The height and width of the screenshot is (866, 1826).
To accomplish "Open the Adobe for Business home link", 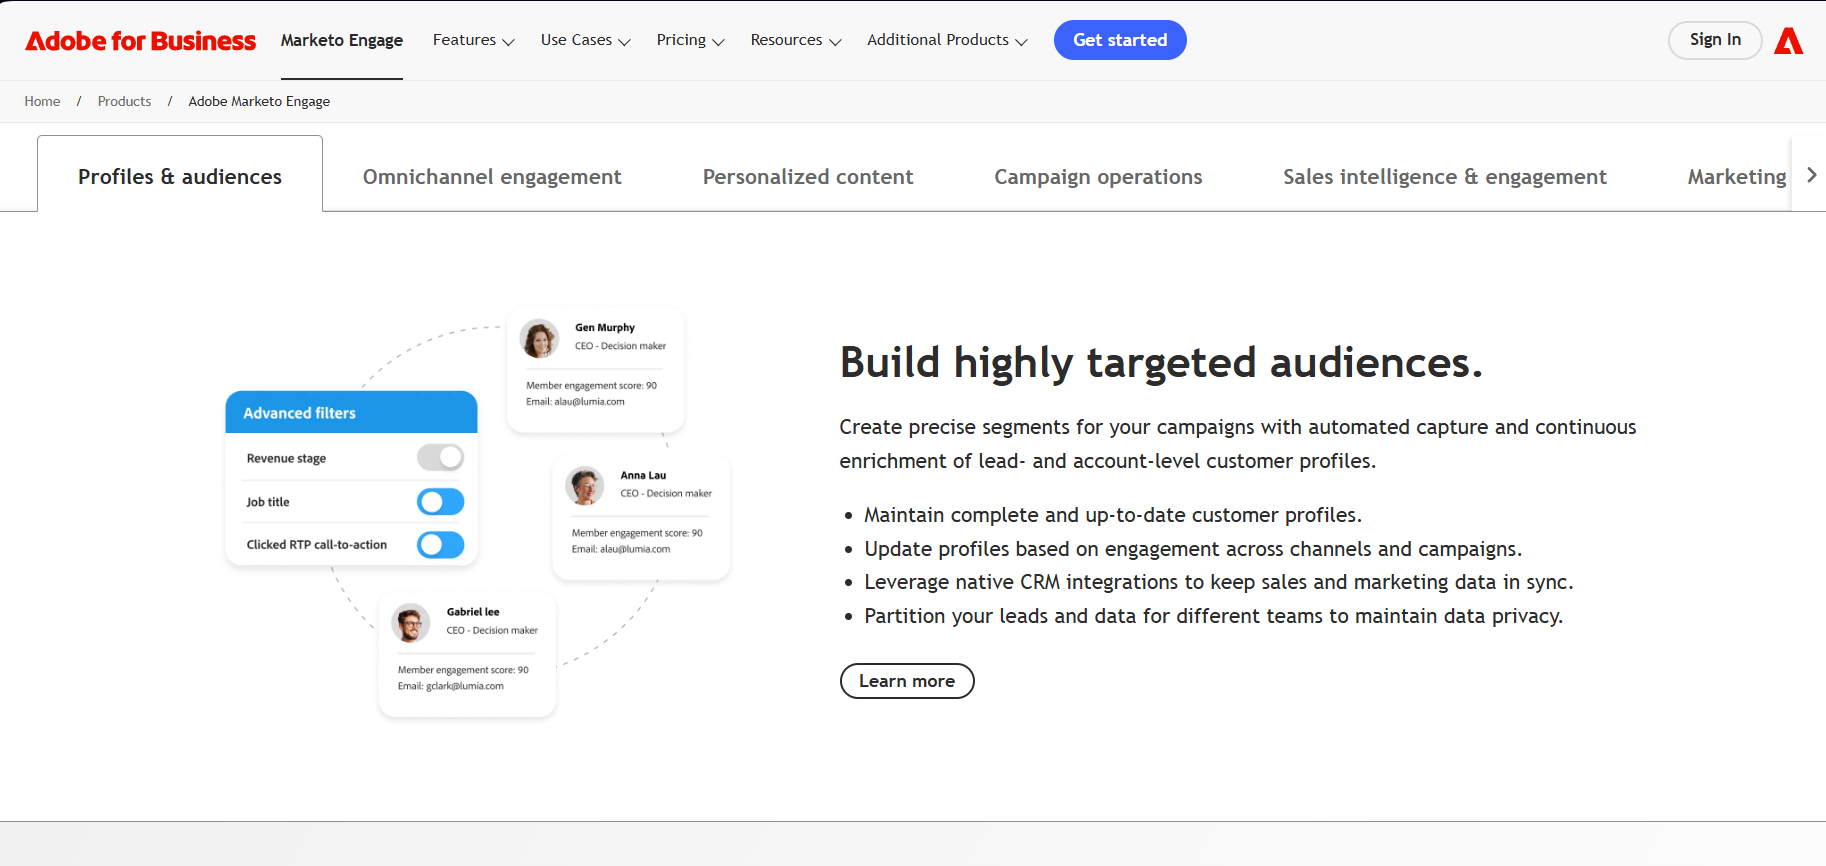I will pos(141,41).
